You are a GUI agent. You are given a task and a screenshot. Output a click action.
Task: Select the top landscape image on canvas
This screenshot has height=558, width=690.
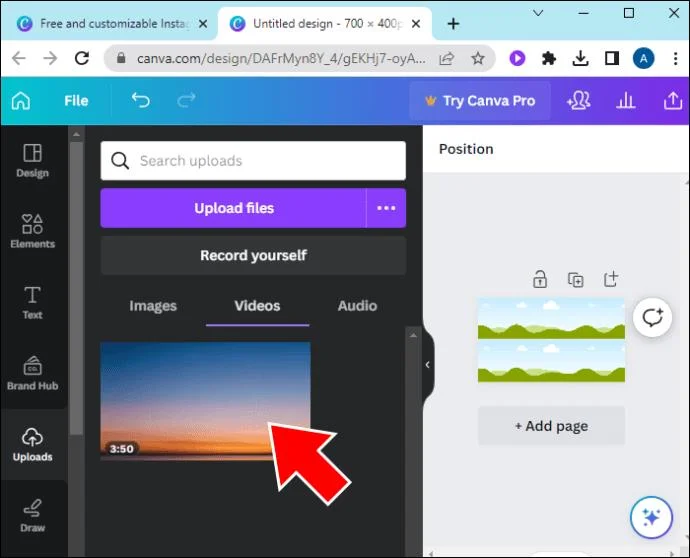tap(551, 318)
